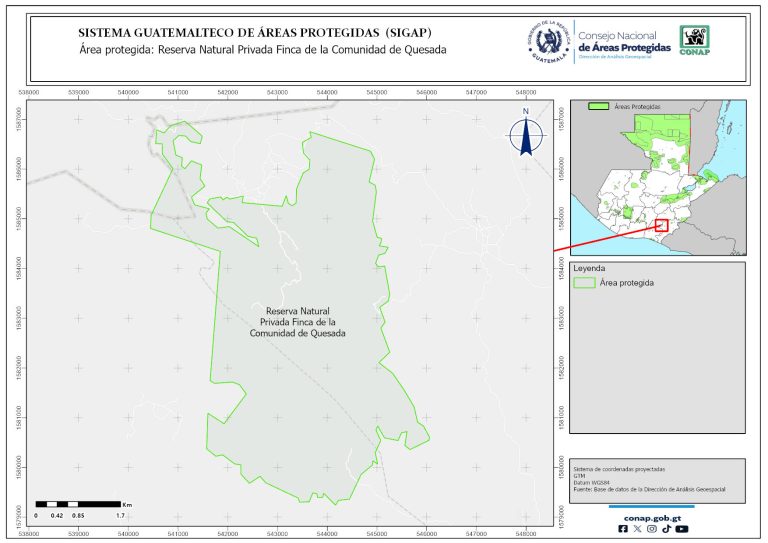Click the Consejo Nacional de Áreas Protegidas text
This screenshot has width=768, height=543.
[624, 41]
